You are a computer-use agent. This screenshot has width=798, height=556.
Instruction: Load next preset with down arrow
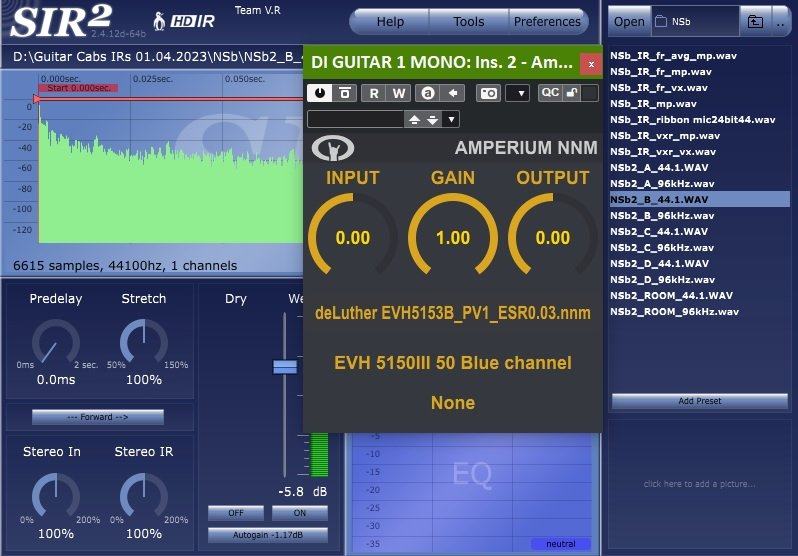432,120
